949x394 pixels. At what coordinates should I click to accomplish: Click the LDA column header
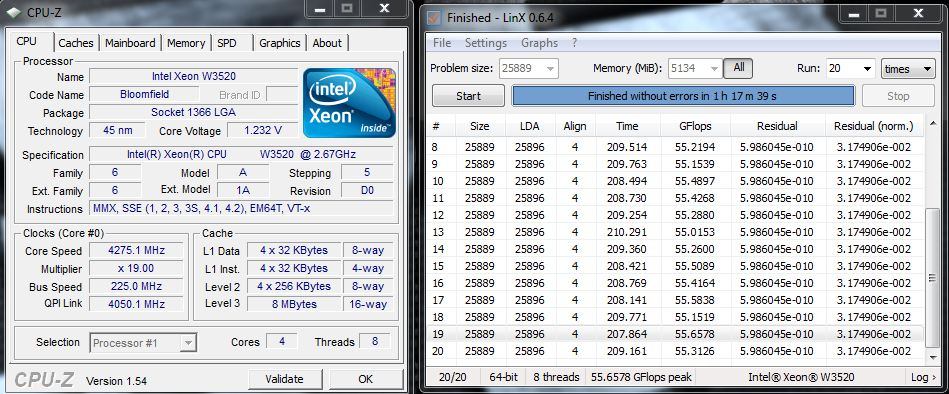[x=530, y=126]
